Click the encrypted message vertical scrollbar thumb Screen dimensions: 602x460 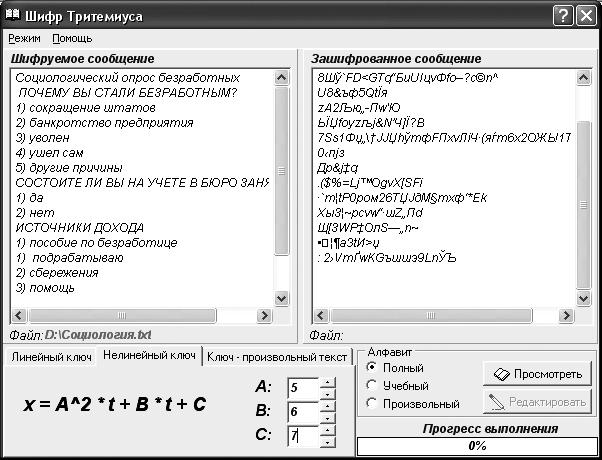pos(584,205)
